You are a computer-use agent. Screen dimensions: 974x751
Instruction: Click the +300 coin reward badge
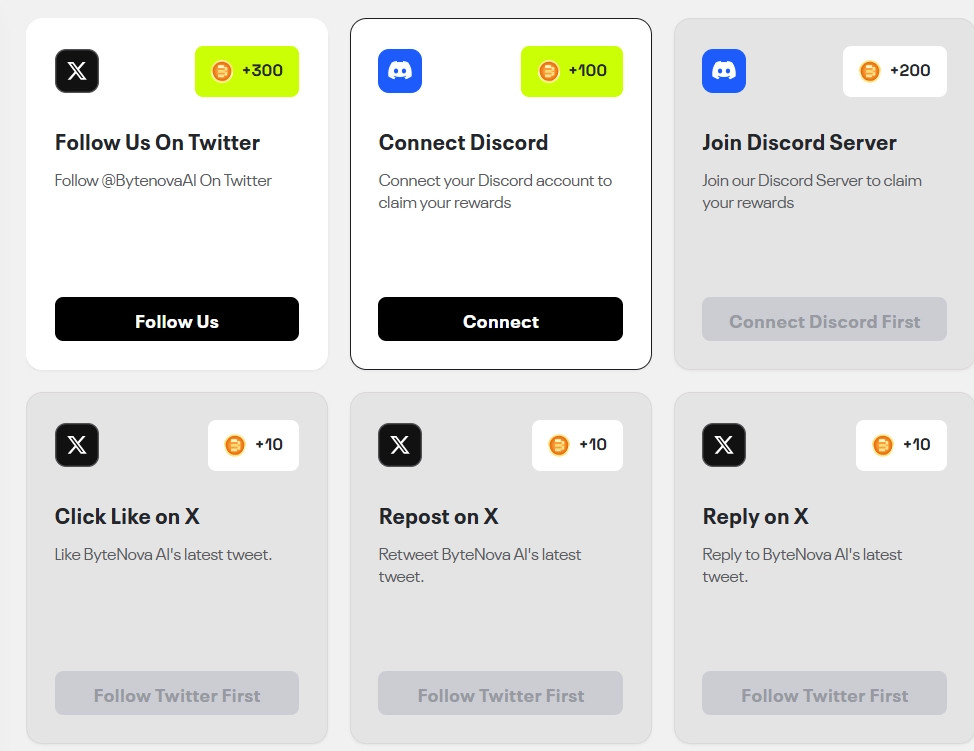point(247,71)
